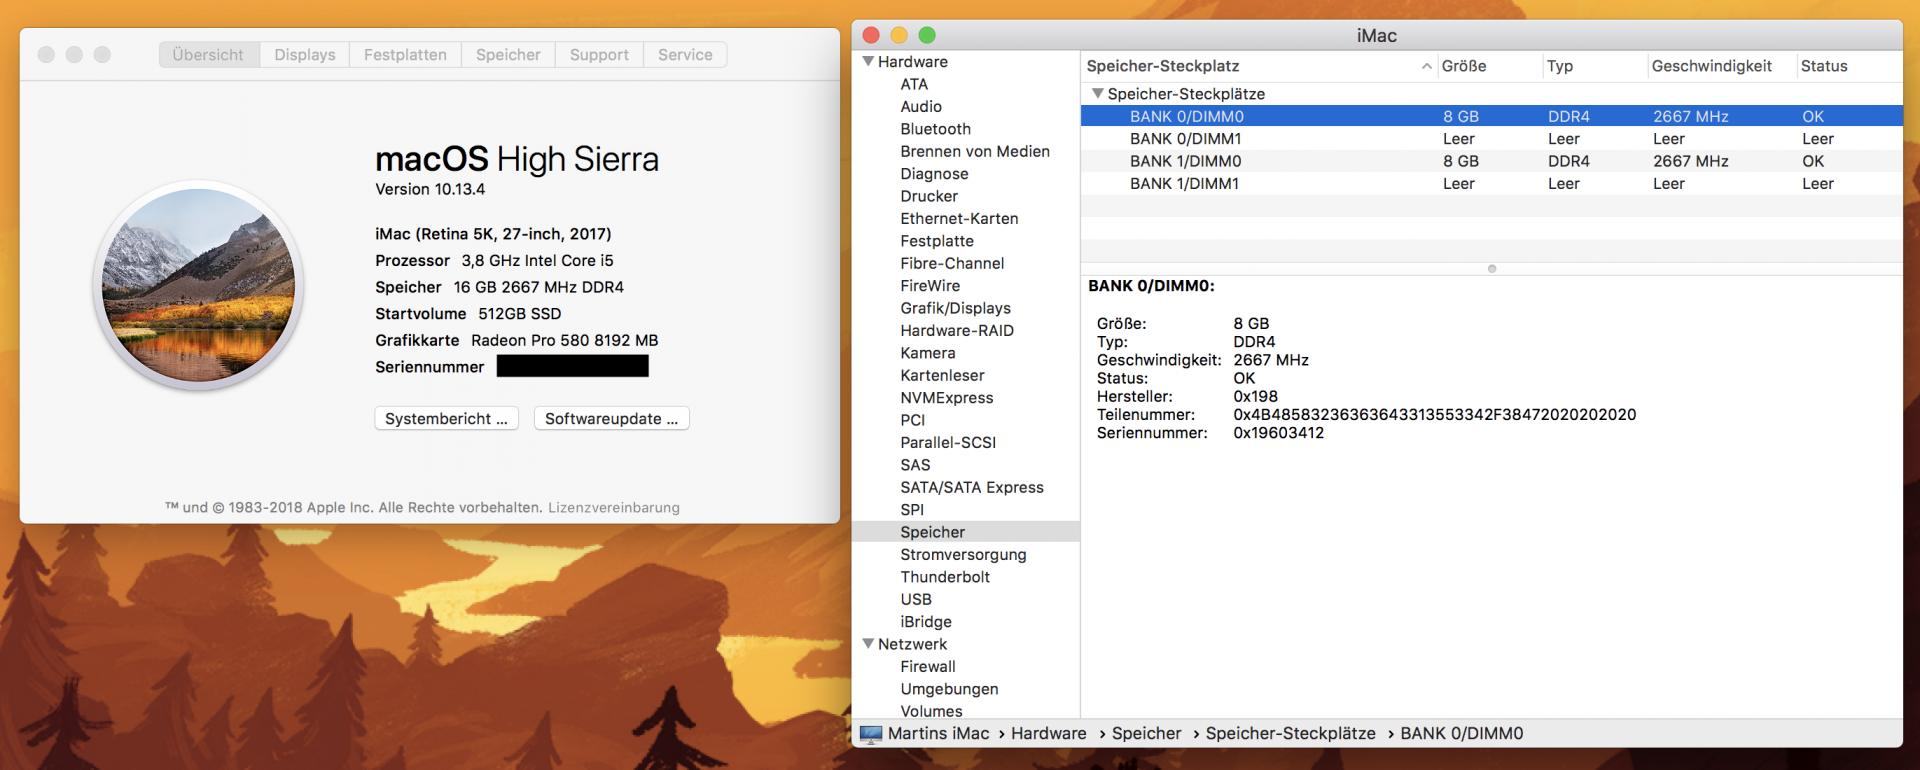Select Volumes under Netzwerk
This screenshot has width=1920, height=770.
pyautogui.click(x=931, y=711)
